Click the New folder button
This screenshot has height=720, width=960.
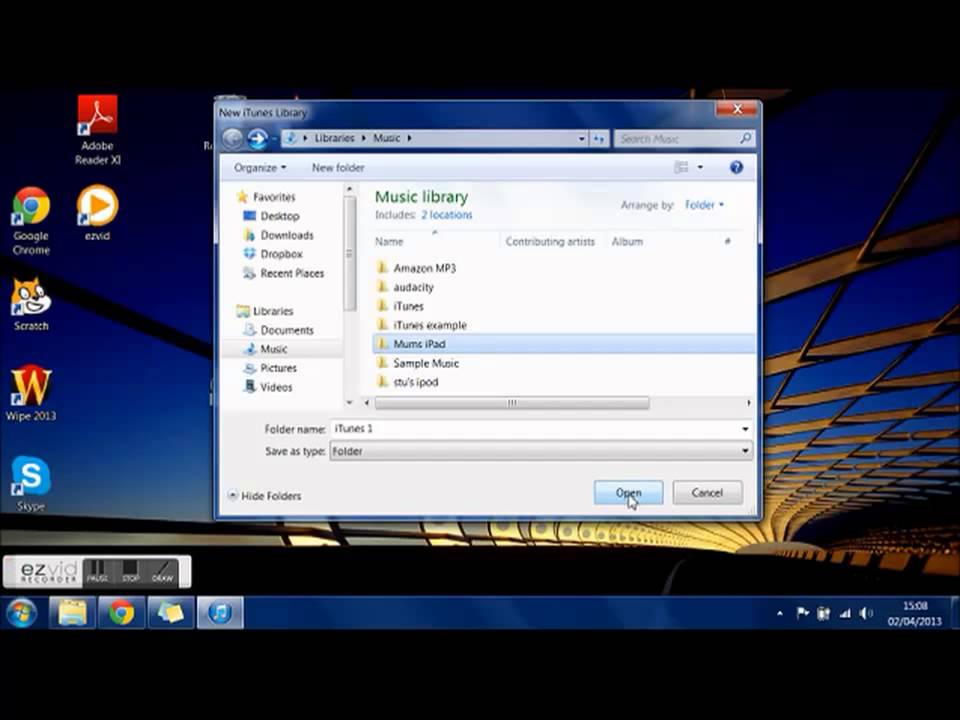[338, 167]
